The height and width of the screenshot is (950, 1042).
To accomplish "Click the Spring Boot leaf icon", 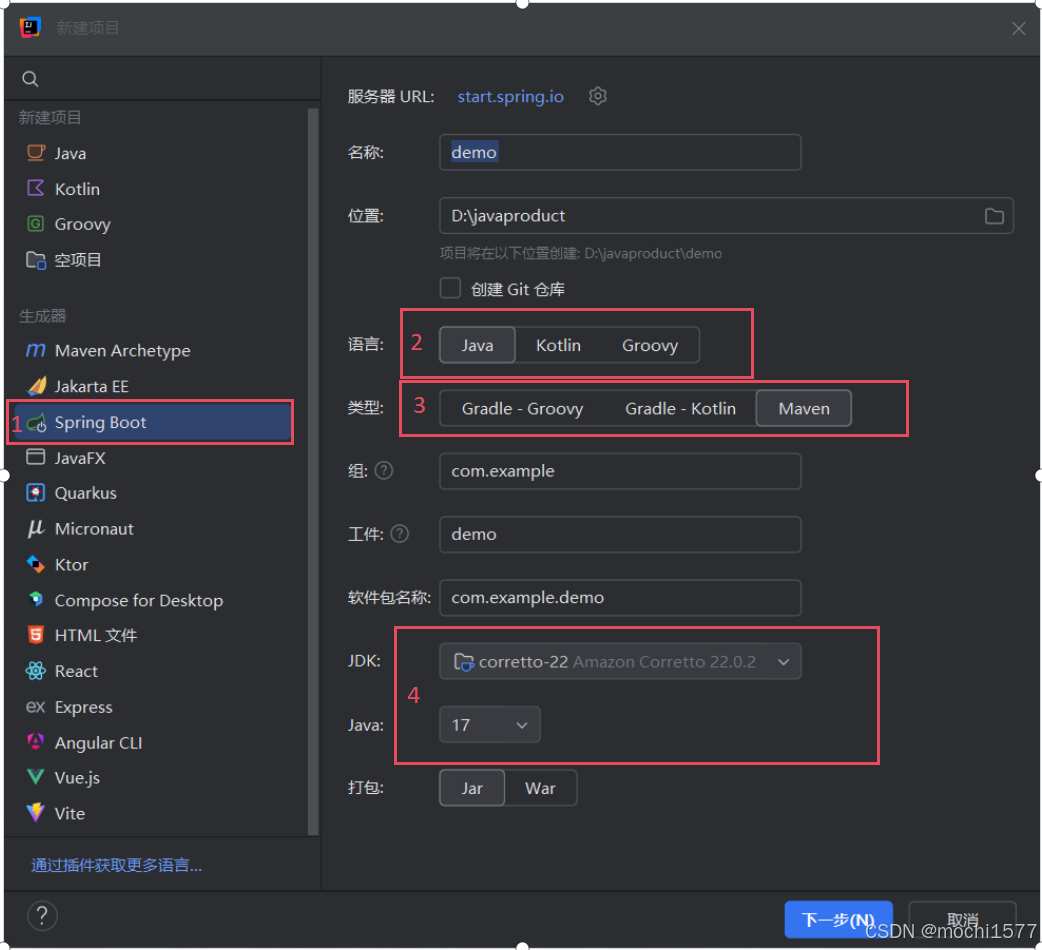I will pos(37,423).
